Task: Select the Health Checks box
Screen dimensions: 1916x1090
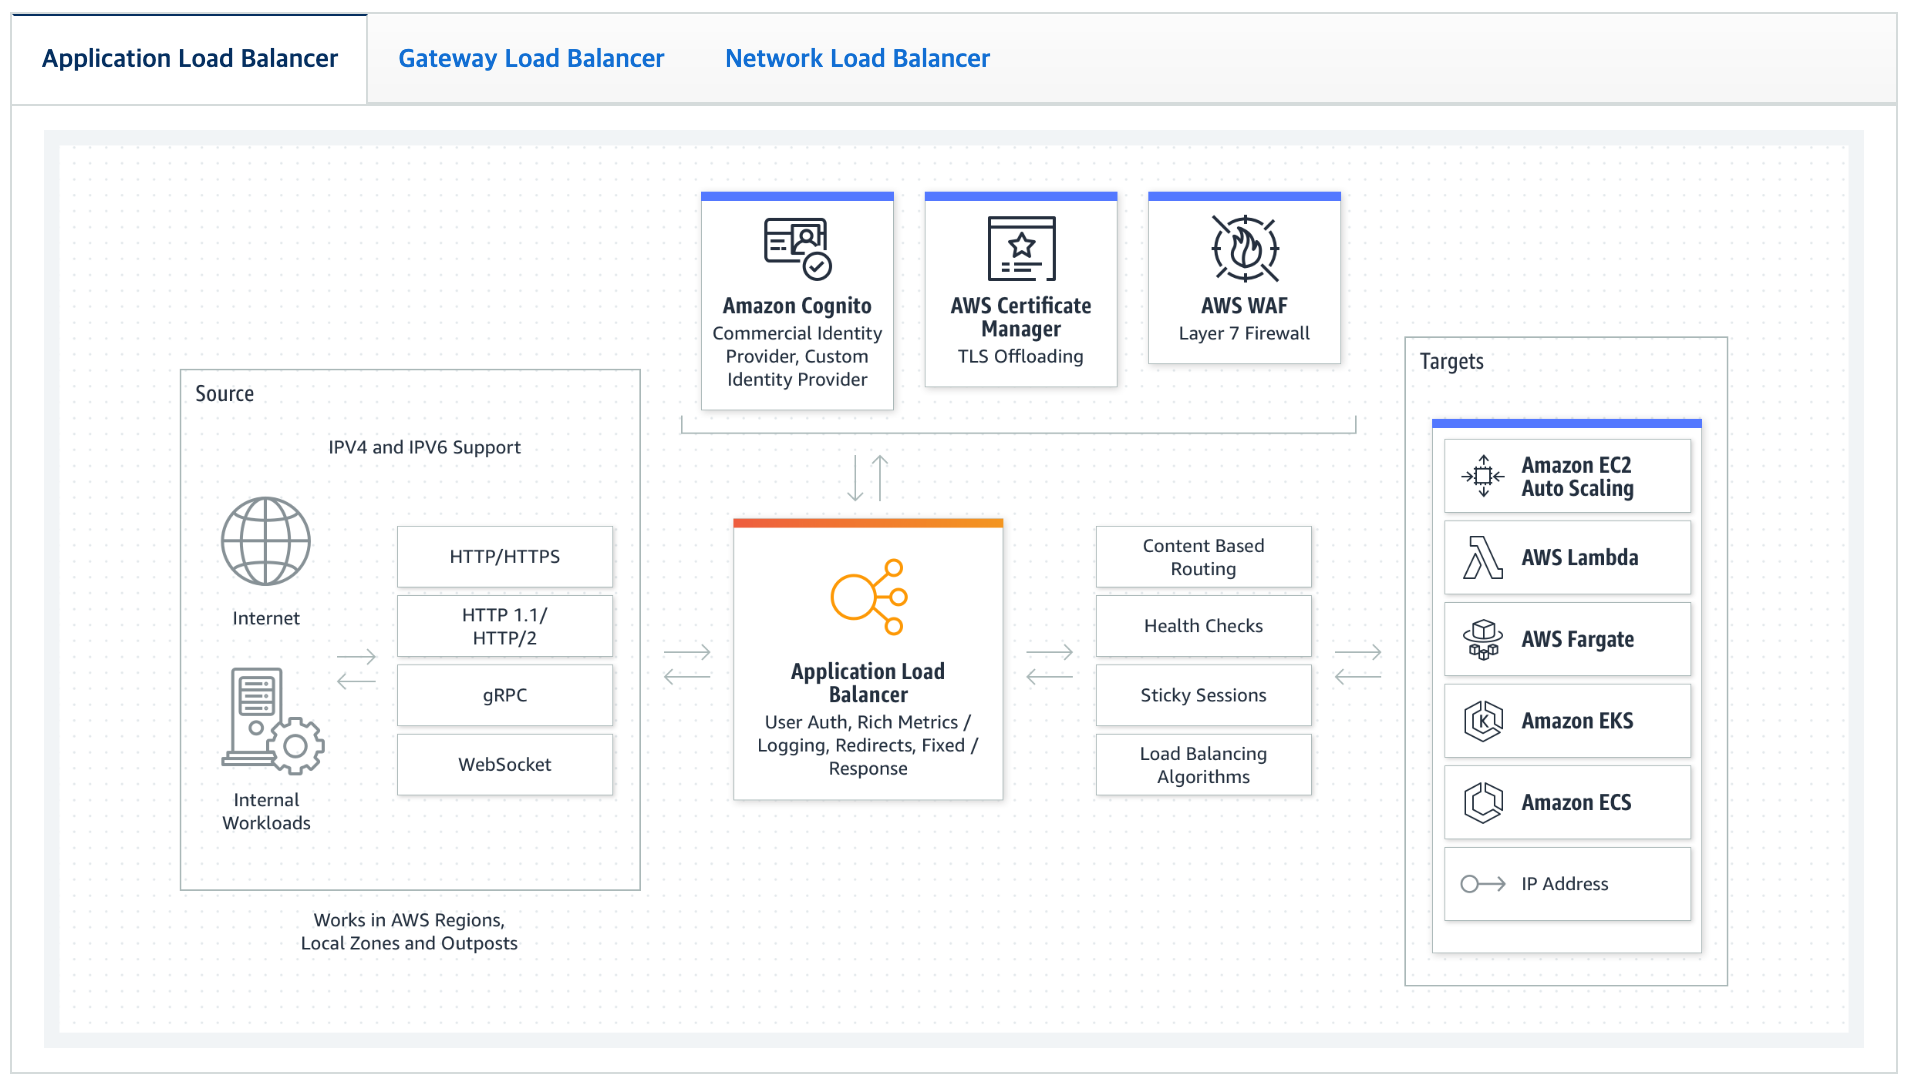Action: click(x=1204, y=626)
